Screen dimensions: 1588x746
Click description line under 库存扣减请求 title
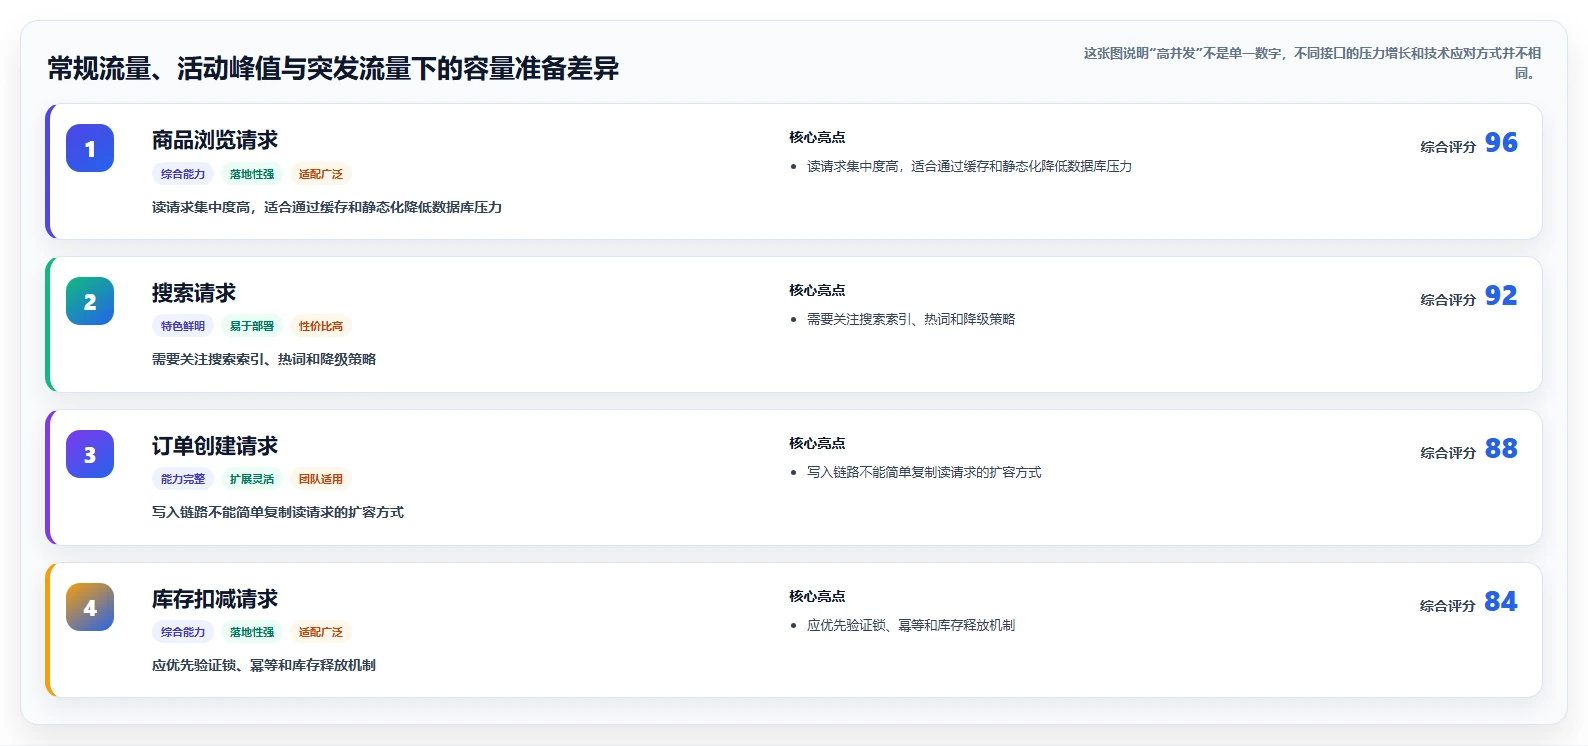(x=264, y=665)
